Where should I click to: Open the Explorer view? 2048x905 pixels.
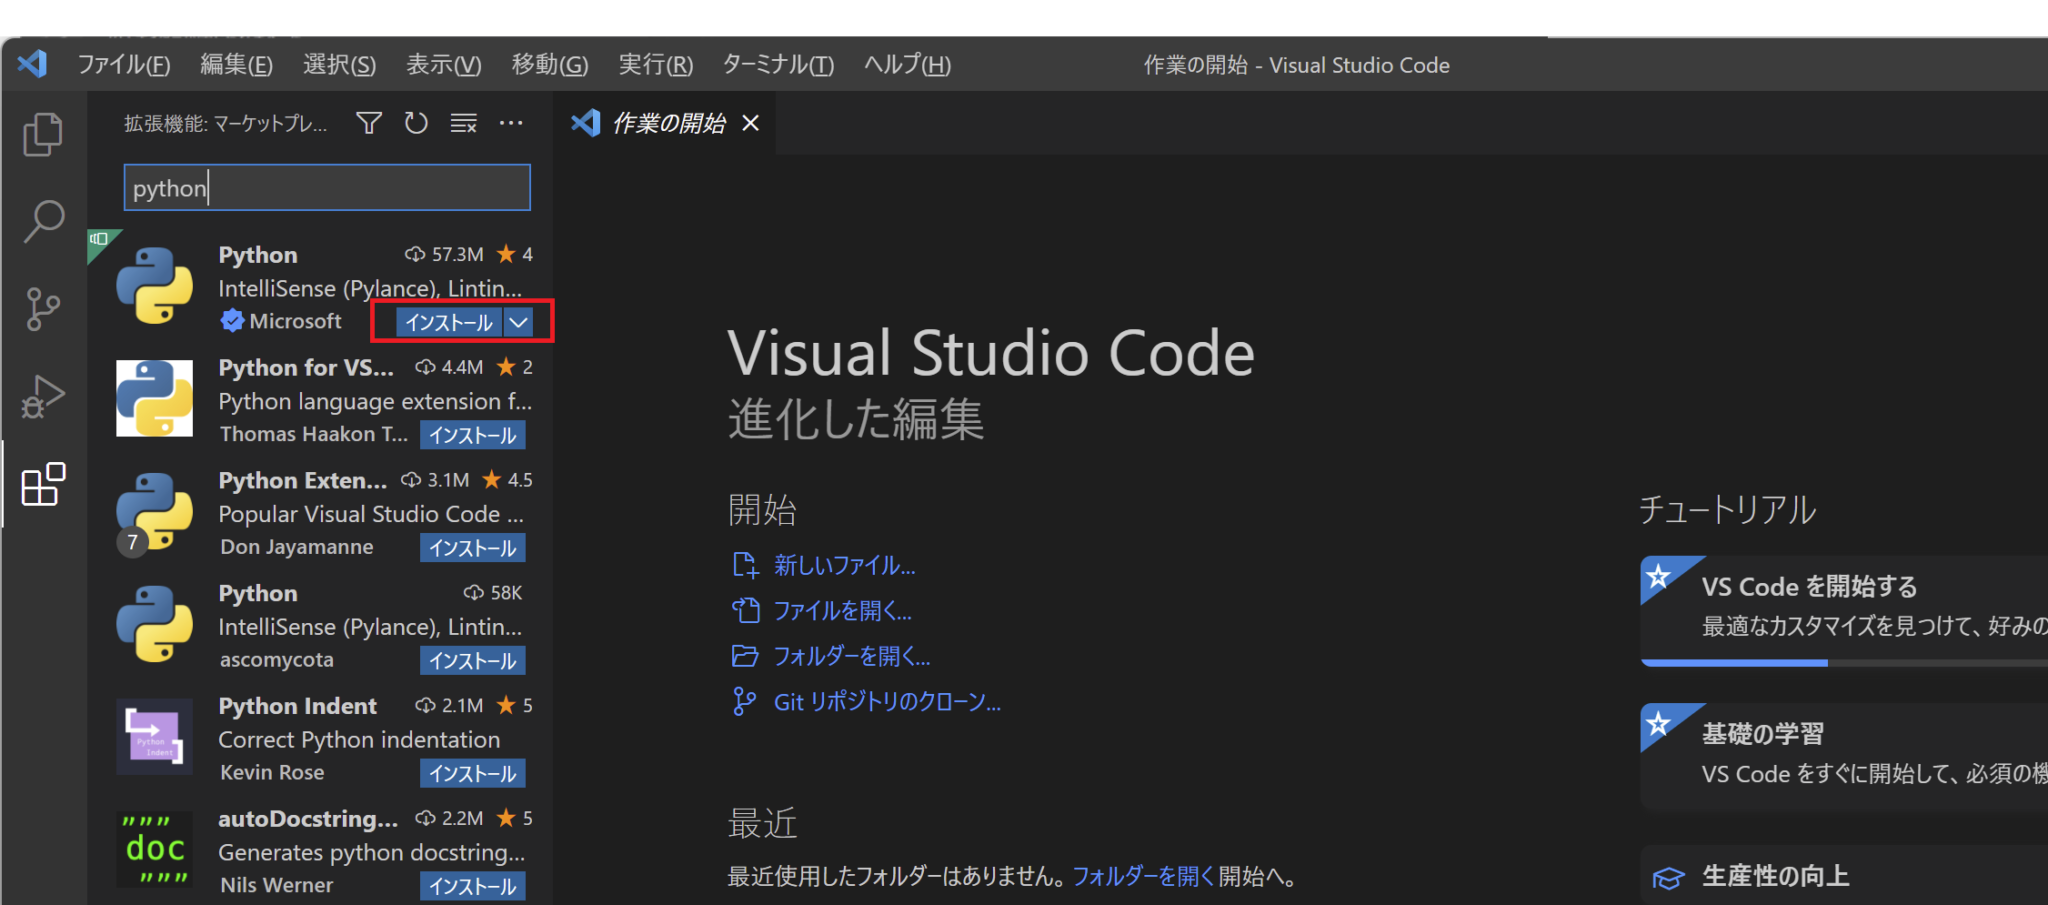(42, 133)
